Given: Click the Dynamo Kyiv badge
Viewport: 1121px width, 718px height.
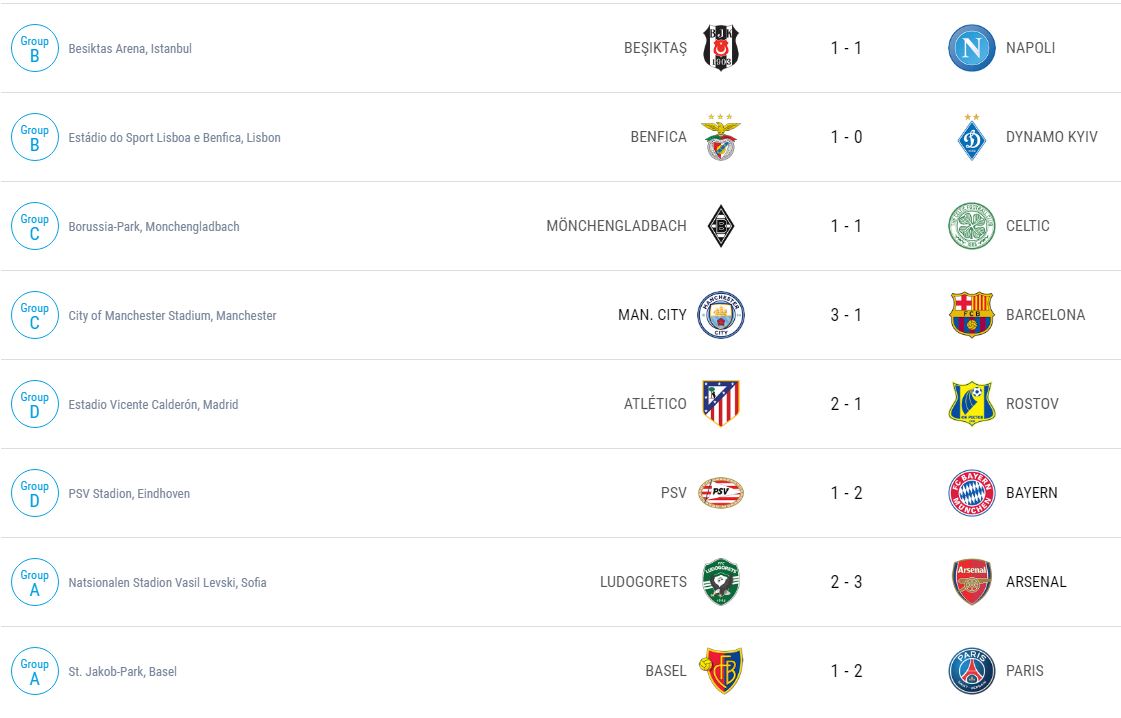Looking at the screenshot, I should click(x=971, y=137).
